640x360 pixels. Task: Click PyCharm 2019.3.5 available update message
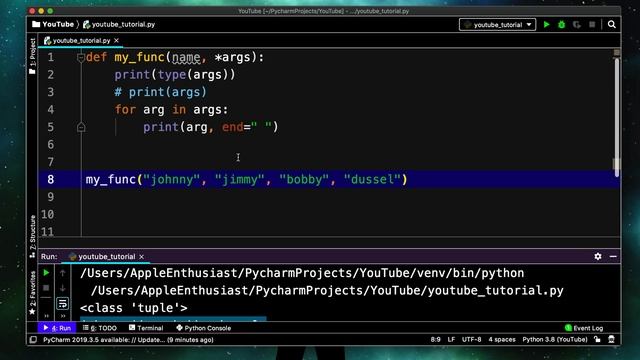128,340
